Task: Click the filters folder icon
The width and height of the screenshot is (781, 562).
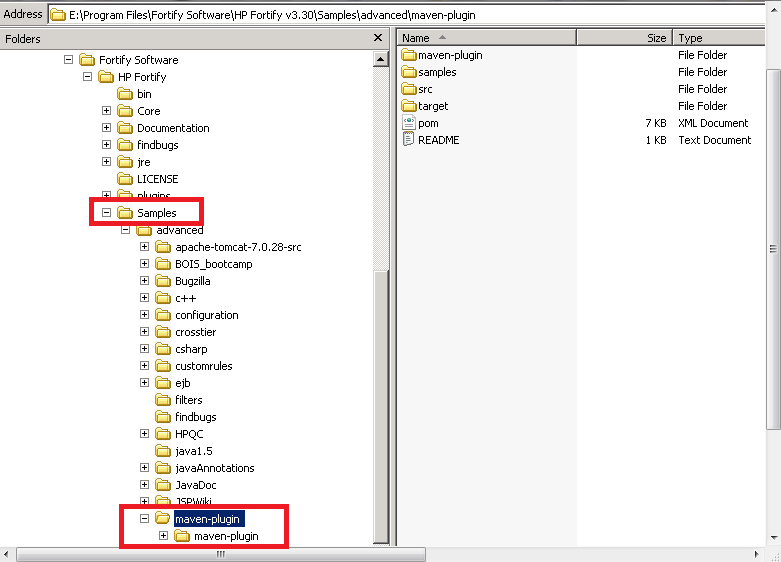Action: tap(163, 400)
